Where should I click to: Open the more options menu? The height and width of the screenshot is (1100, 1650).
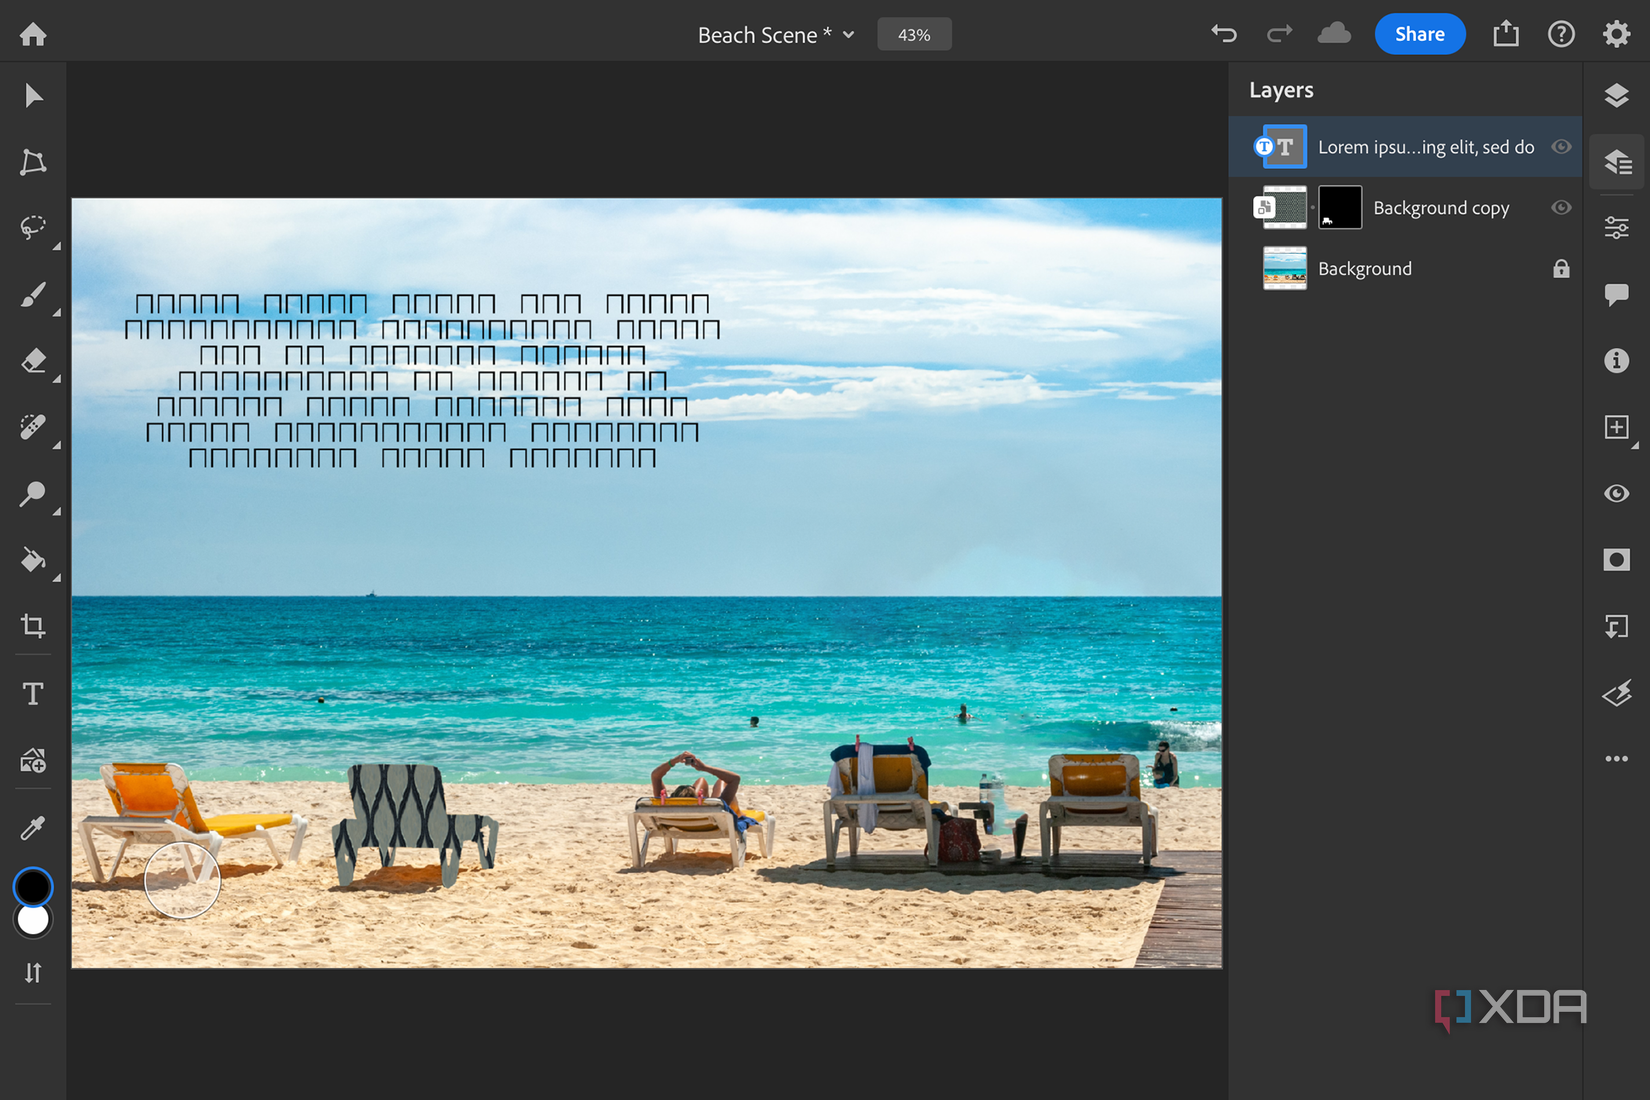[1617, 758]
